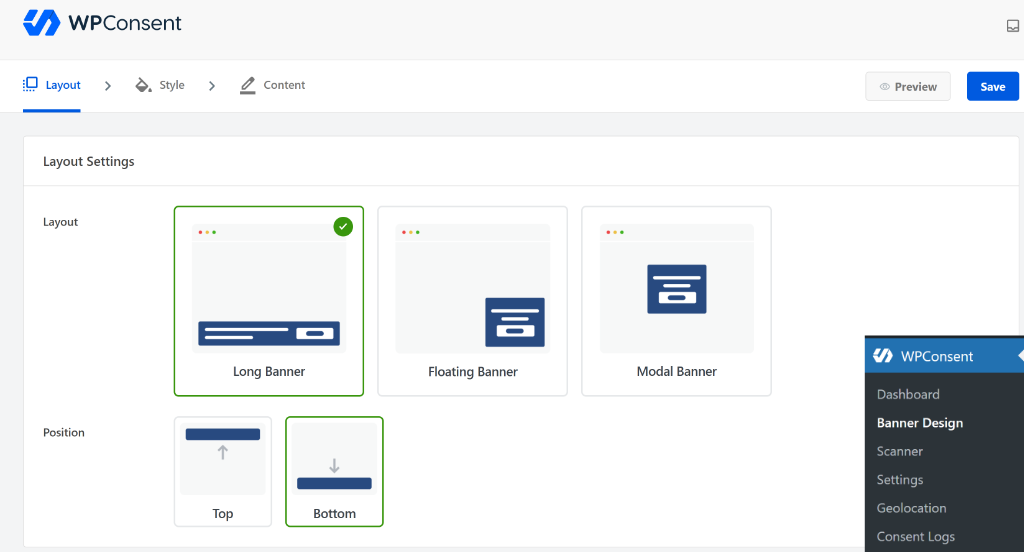Click the eye icon in Preview button
This screenshot has width=1024, height=552.
(884, 87)
